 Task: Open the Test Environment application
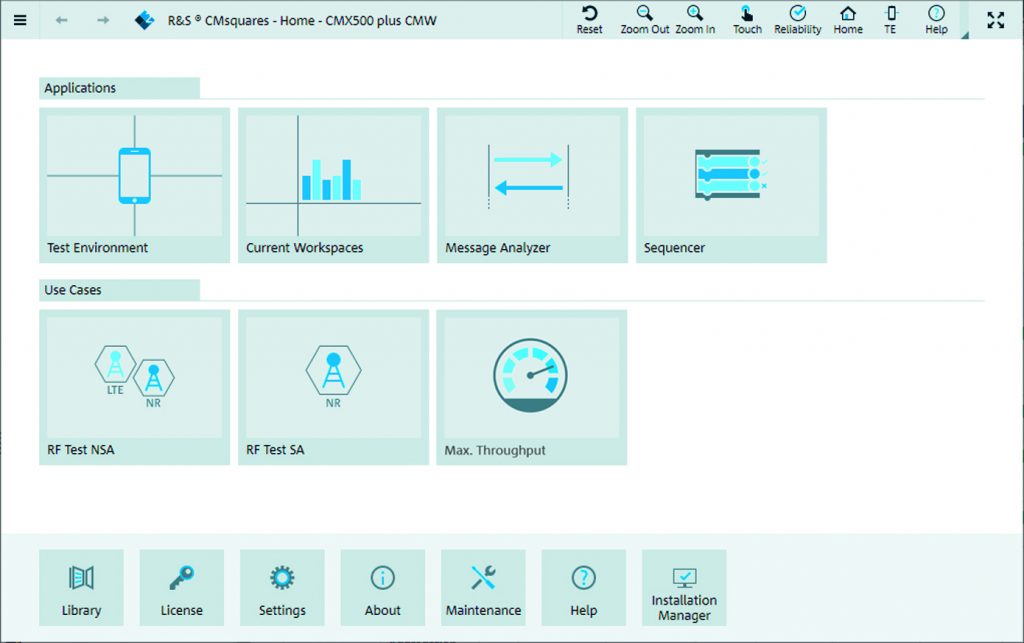coord(134,185)
